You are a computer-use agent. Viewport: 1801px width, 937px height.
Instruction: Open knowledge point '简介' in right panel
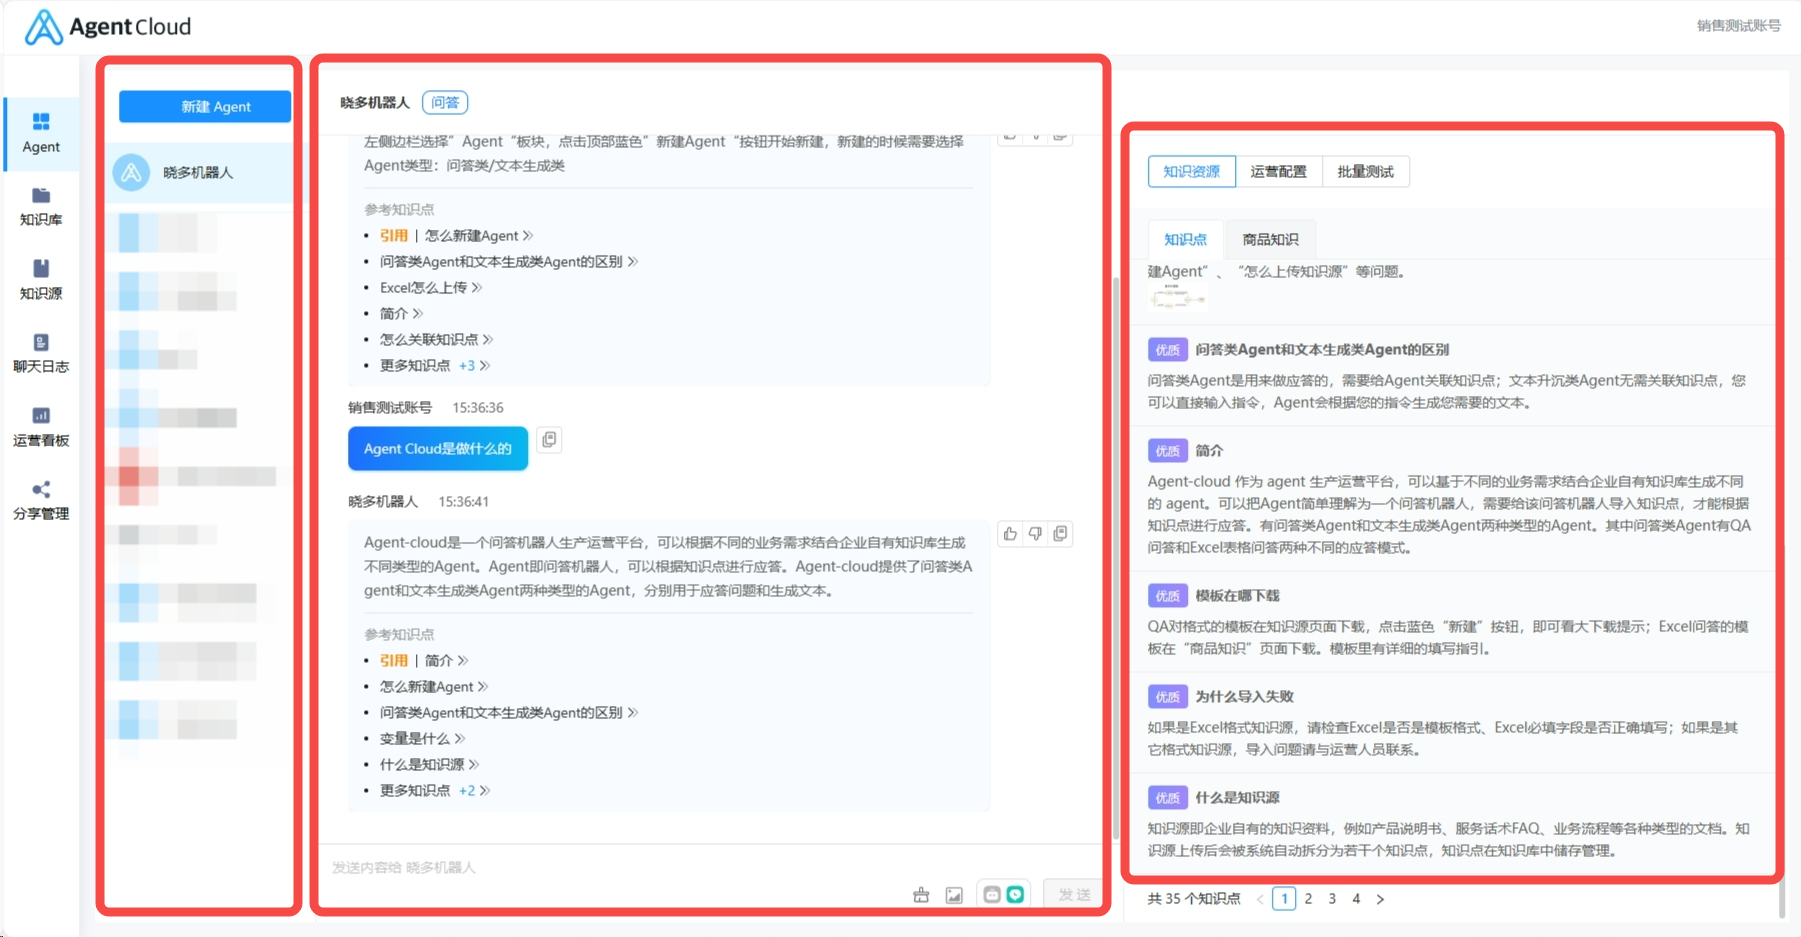click(x=1209, y=450)
